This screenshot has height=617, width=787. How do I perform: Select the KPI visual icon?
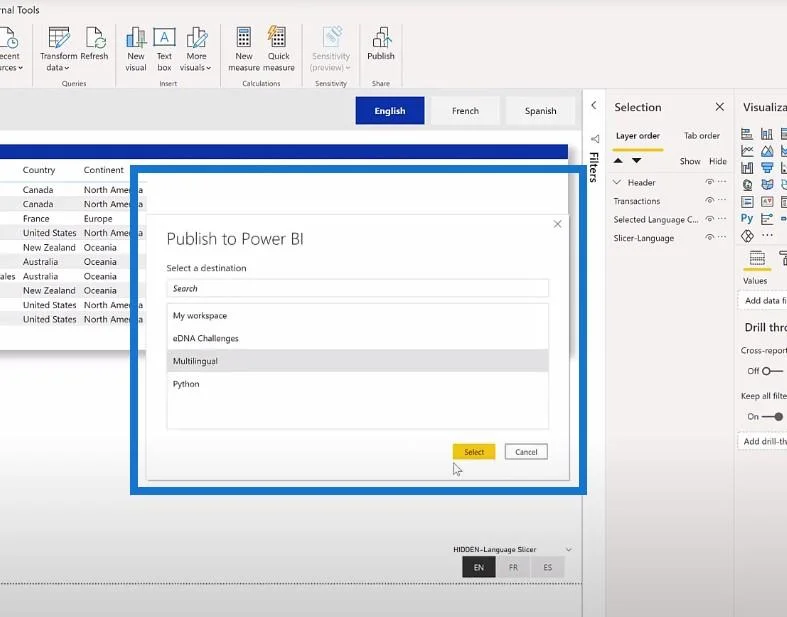(767, 202)
